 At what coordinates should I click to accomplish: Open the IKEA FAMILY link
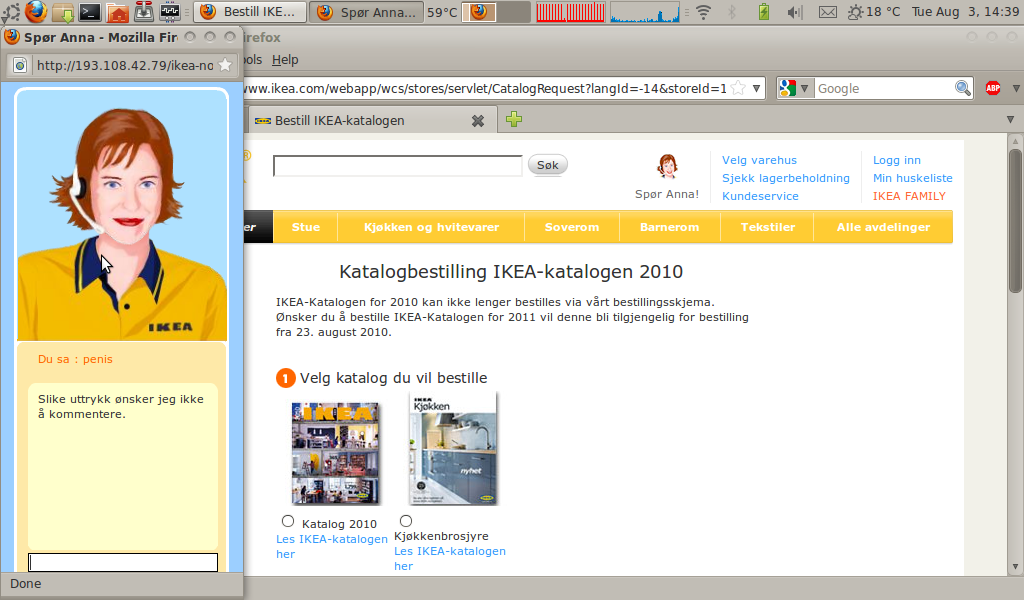909,196
